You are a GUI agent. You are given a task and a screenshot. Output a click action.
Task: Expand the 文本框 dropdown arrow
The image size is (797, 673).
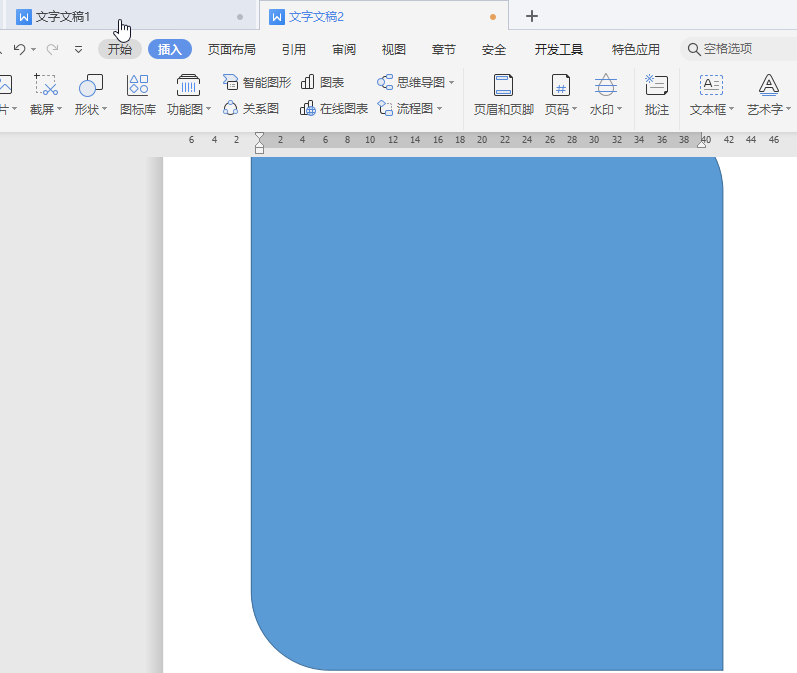[x=731, y=109]
